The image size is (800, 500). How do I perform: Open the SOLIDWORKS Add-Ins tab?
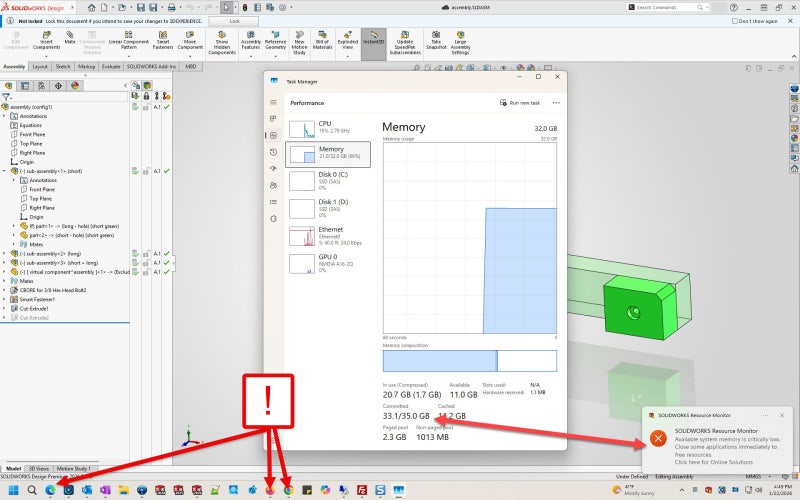point(151,67)
